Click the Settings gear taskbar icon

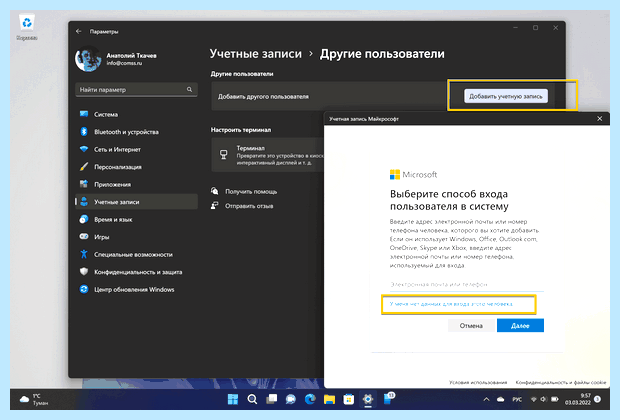tap(368, 399)
